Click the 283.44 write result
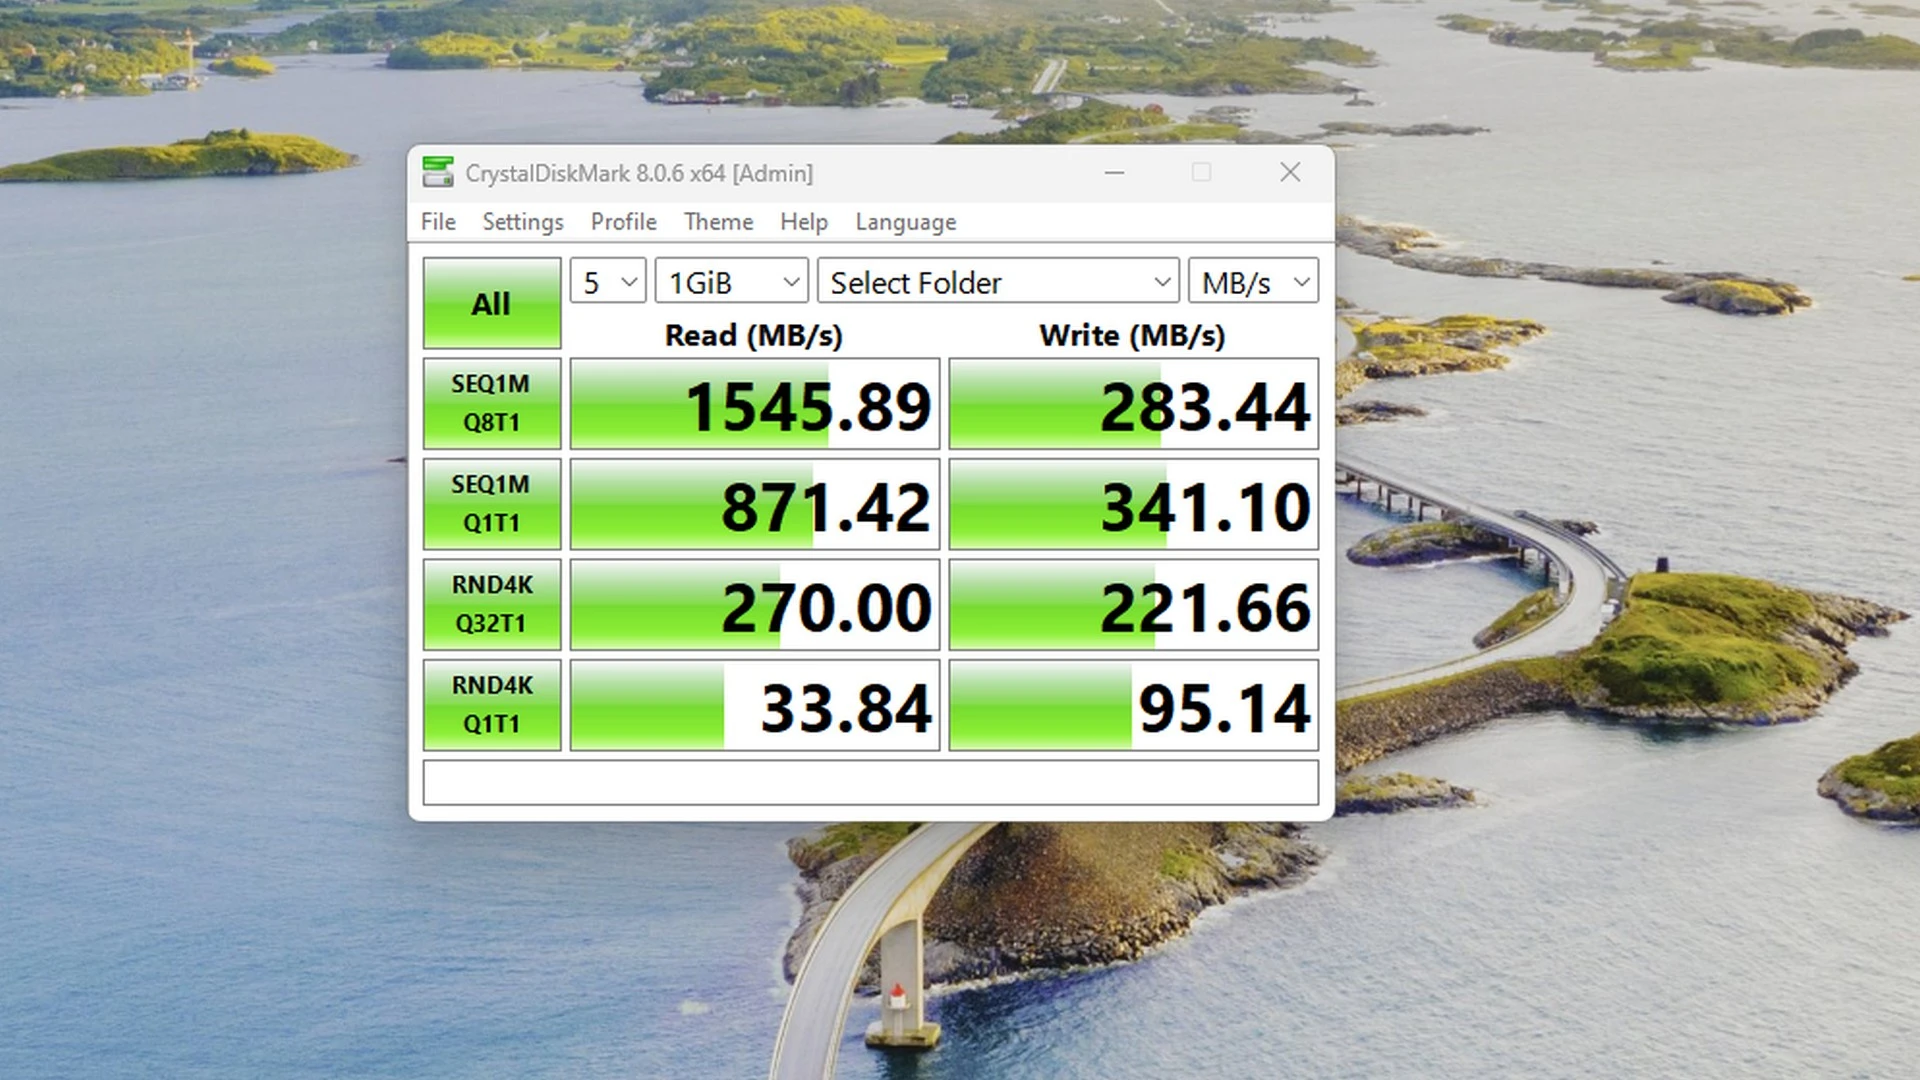The width and height of the screenshot is (1920, 1080). 1133,404
